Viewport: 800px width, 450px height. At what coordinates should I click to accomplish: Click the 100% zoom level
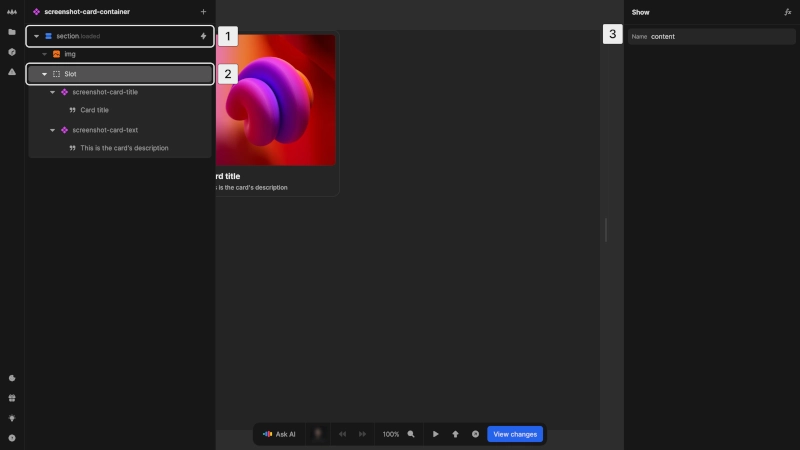(x=391, y=434)
